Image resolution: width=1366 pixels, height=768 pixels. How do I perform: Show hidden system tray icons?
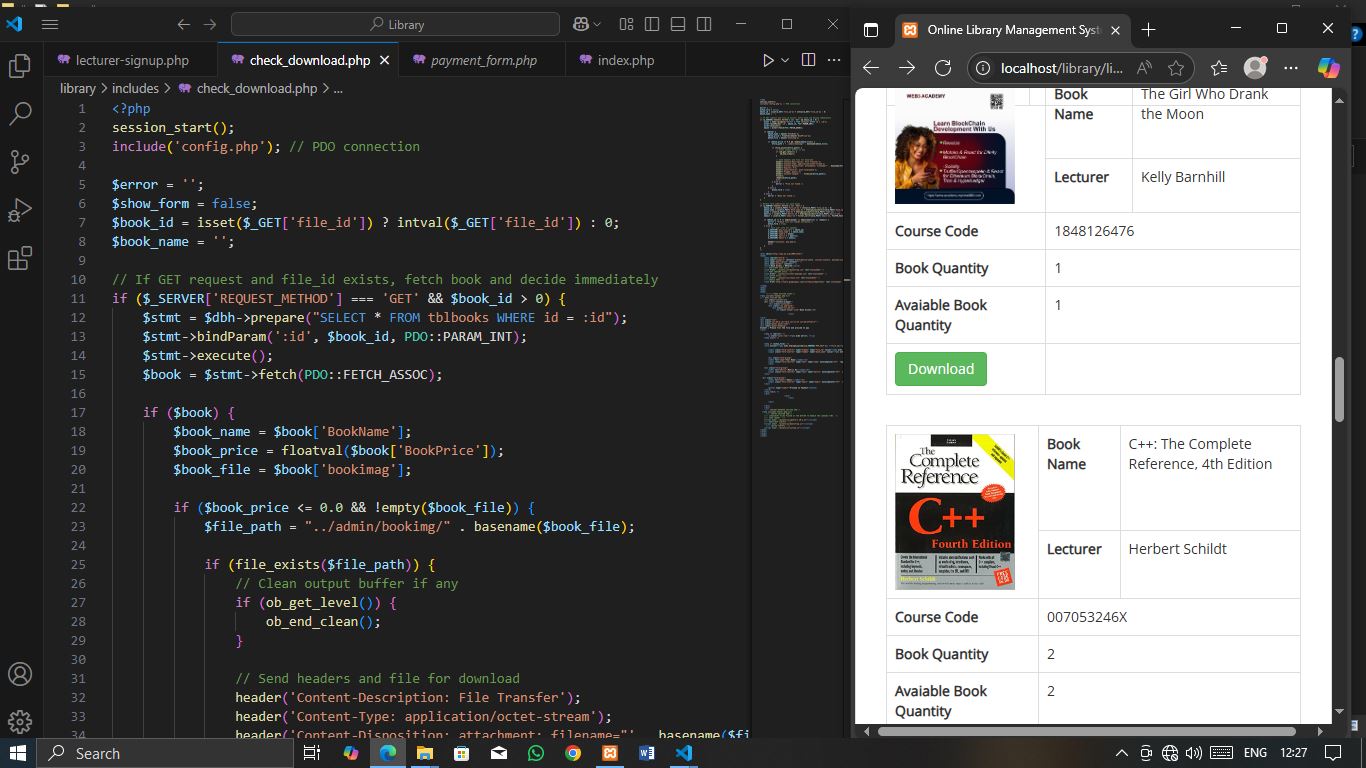[1121, 753]
